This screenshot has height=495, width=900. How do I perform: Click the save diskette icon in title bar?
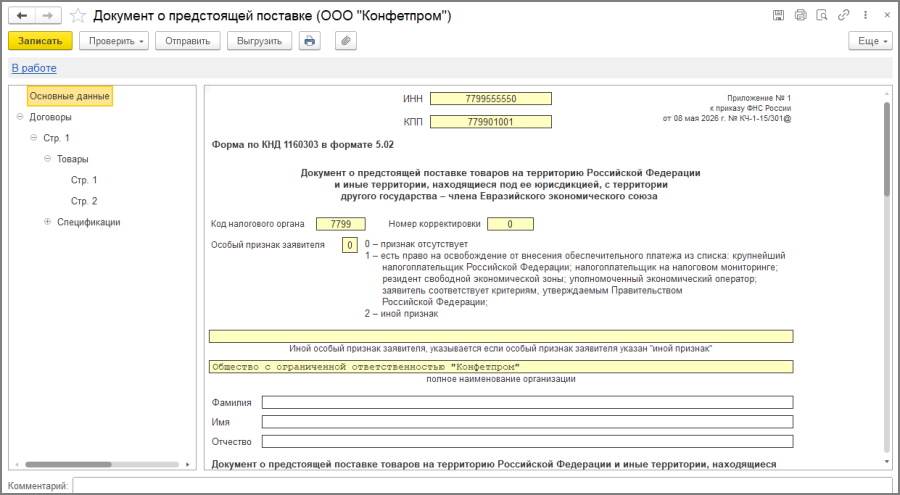778,16
